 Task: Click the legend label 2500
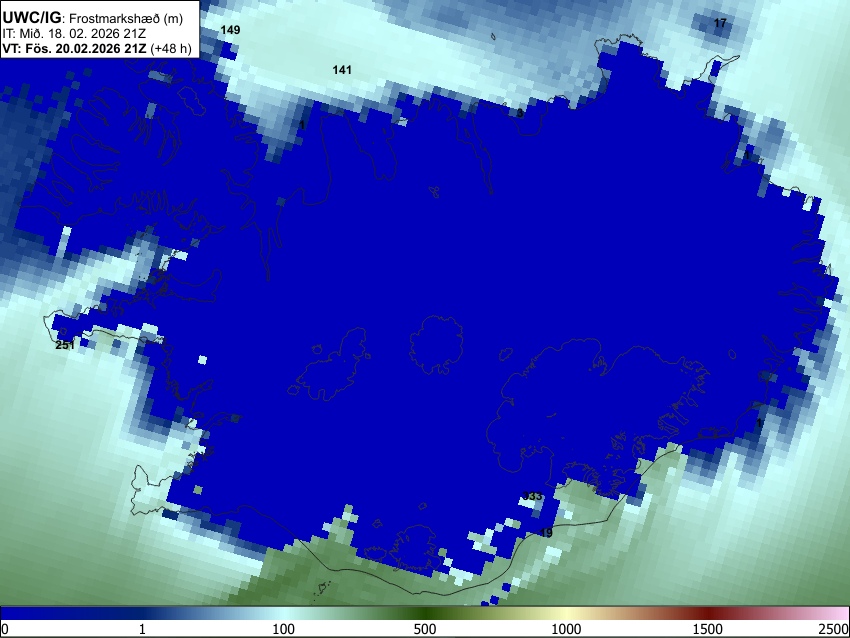pos(834,629)
